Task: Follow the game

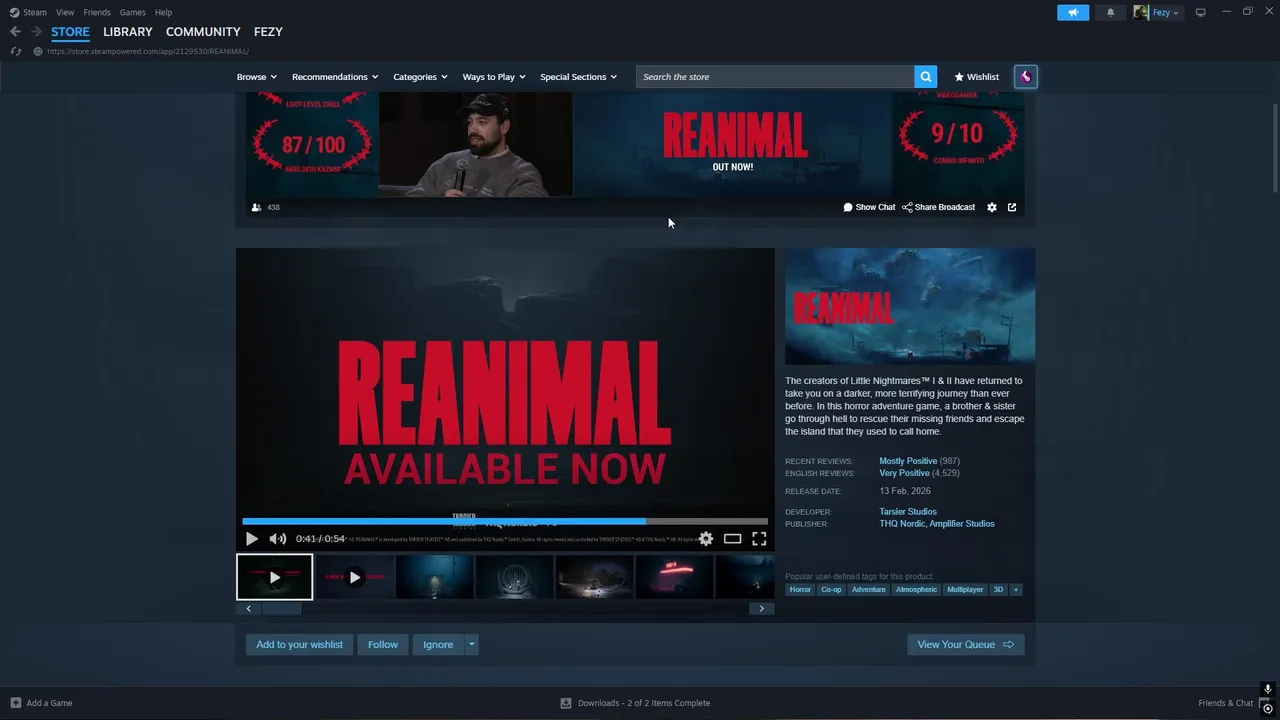Action: tap(383, 645)
